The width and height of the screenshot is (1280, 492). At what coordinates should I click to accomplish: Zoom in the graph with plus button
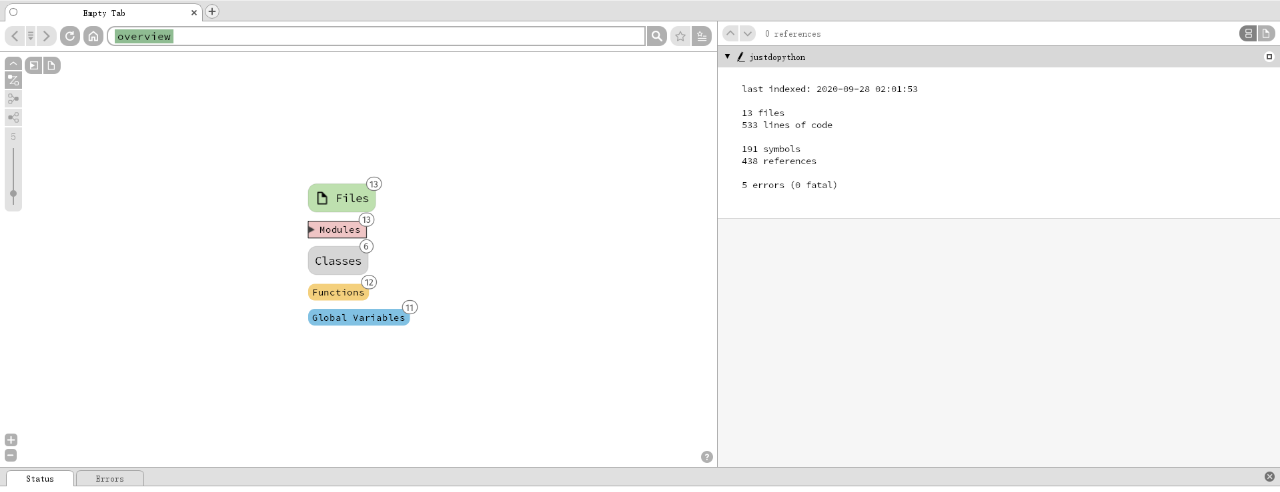11,440
